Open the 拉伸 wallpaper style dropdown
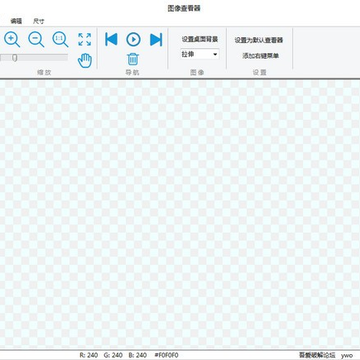The width and height of the screenshot is (360, 360). (x=200, y=54)
